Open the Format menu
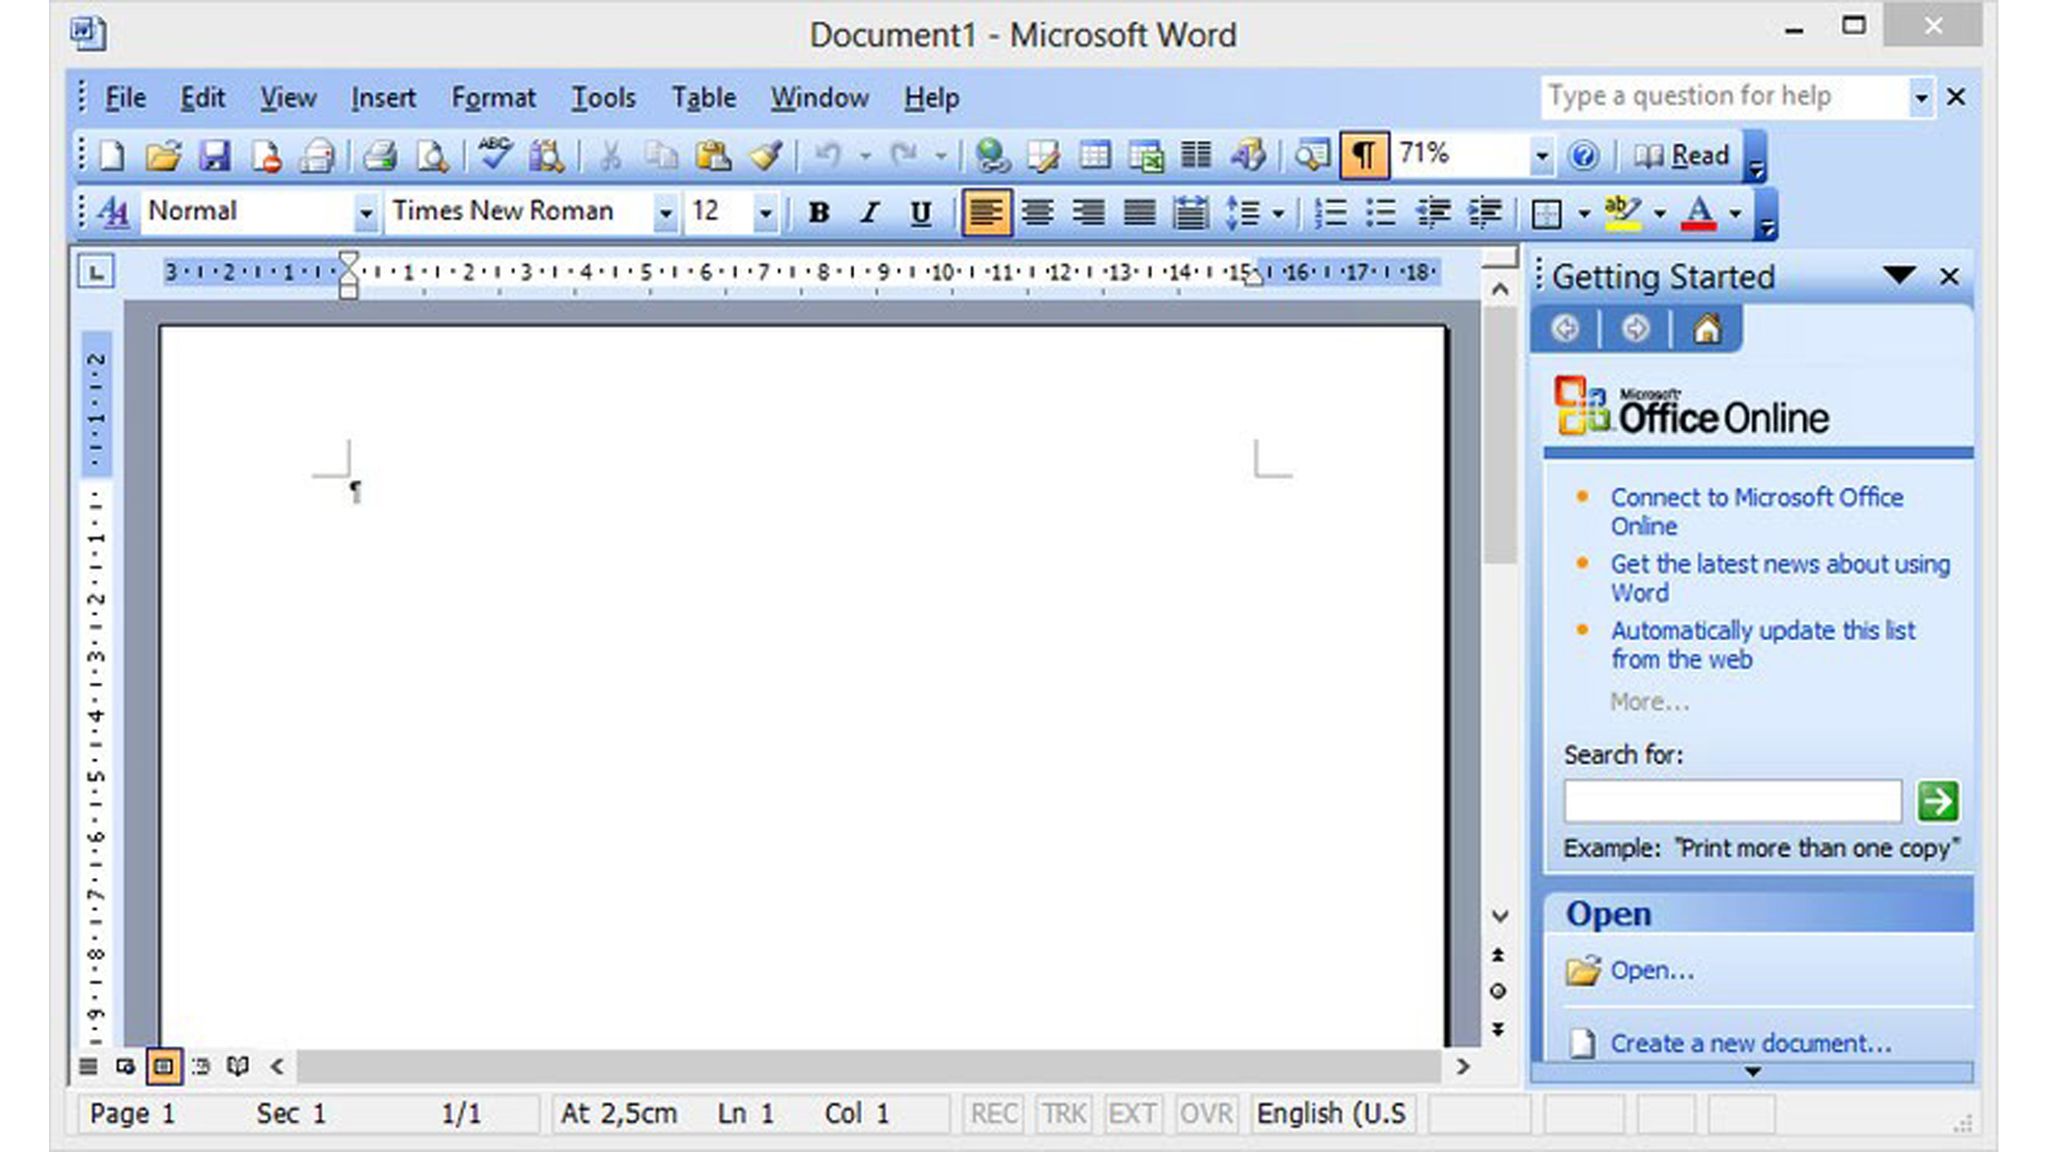 (494, 97)
